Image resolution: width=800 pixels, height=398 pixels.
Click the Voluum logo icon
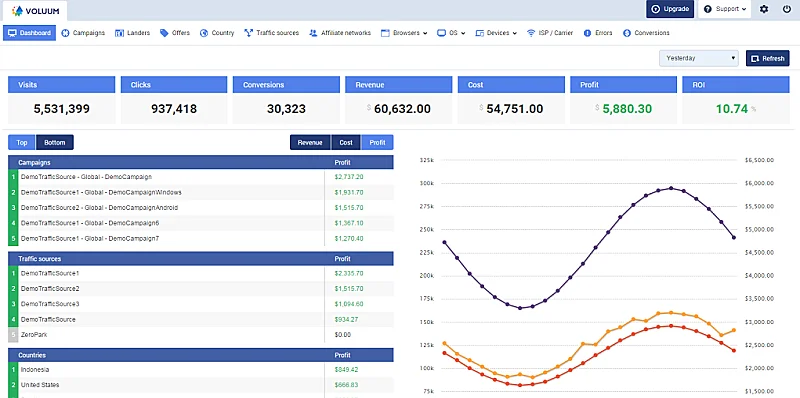[x=17, y=10]
